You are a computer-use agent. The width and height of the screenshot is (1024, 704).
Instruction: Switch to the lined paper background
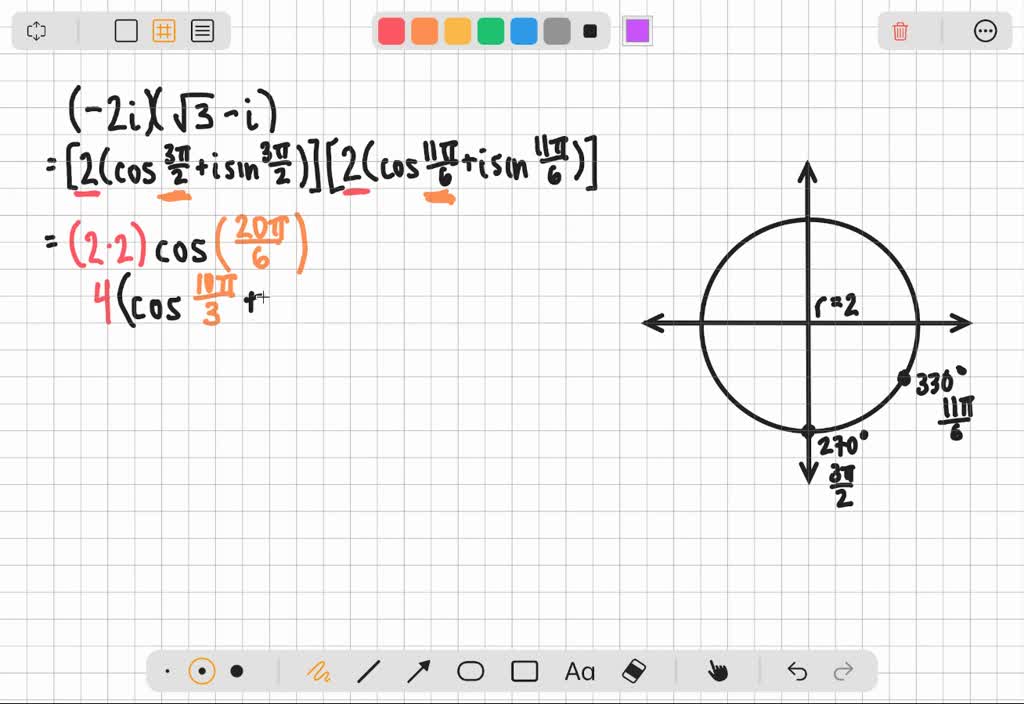point(201,31)
